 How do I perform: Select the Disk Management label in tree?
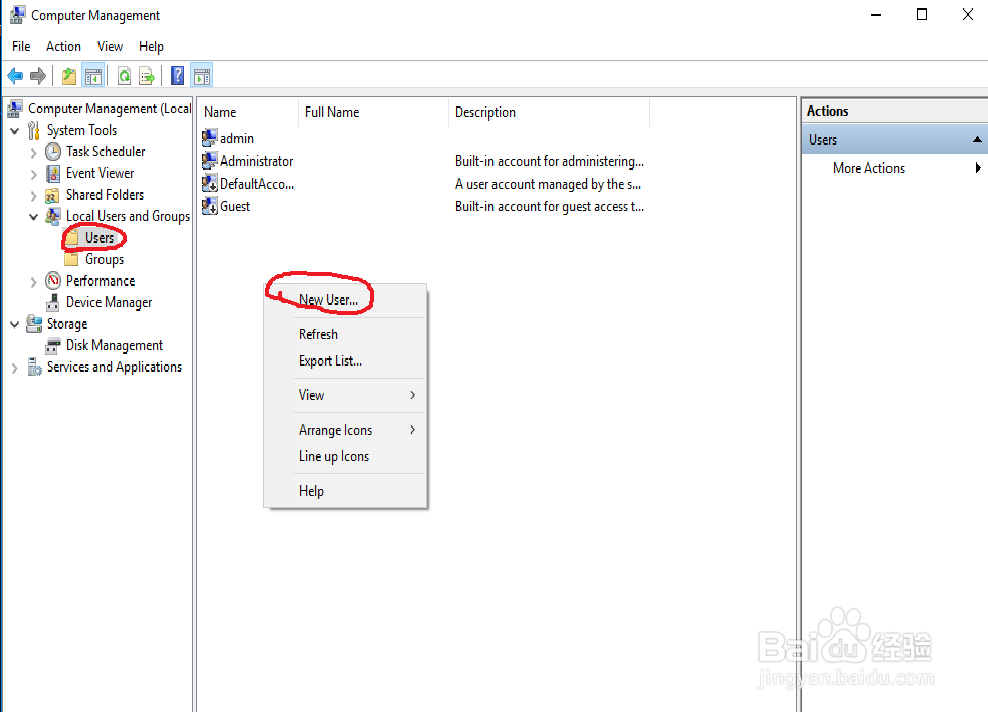click(x=114, y=345)
